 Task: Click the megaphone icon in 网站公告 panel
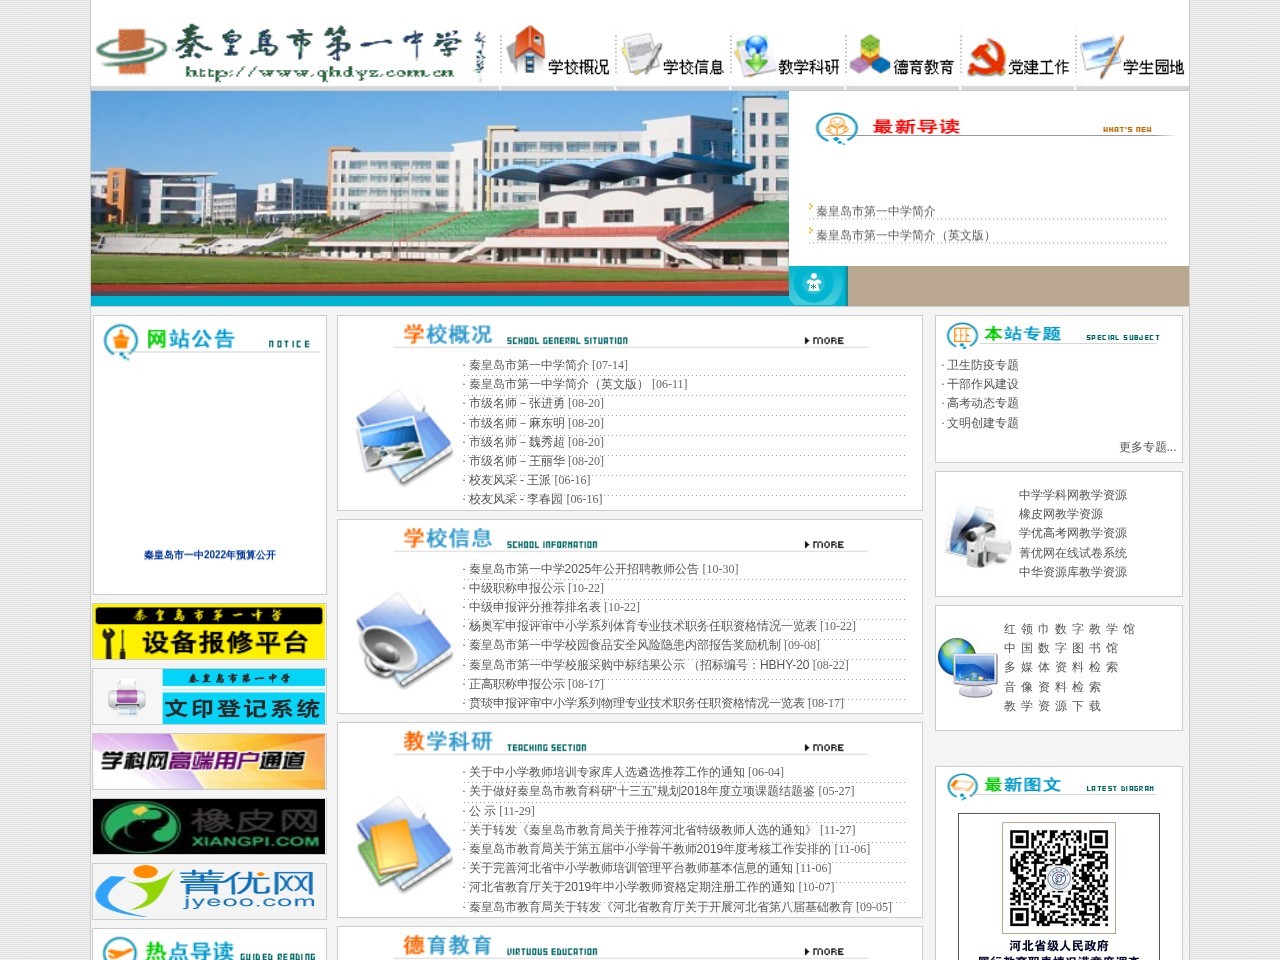(x=121, y=339)
